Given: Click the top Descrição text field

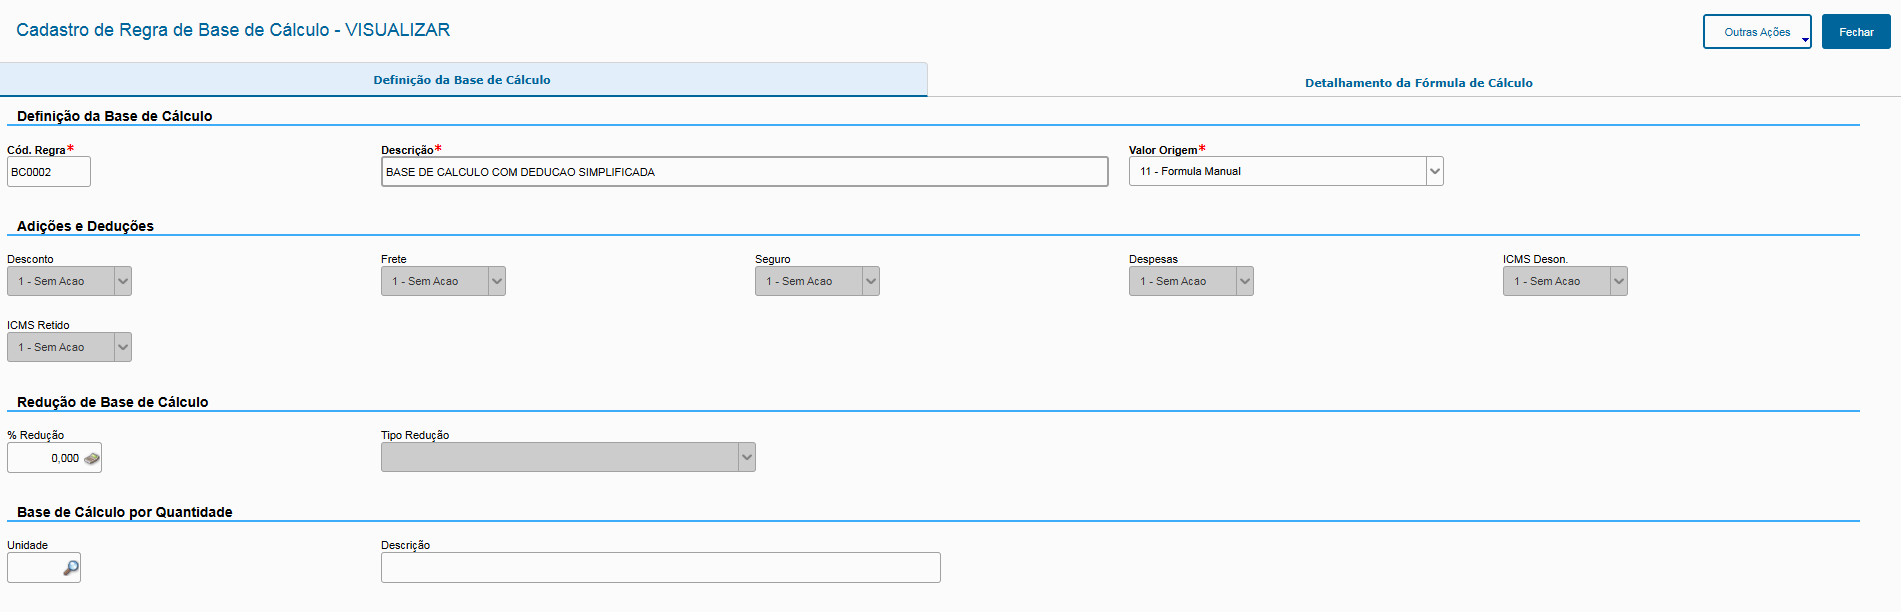Looking at the screenshot, I should click(744, 172).
